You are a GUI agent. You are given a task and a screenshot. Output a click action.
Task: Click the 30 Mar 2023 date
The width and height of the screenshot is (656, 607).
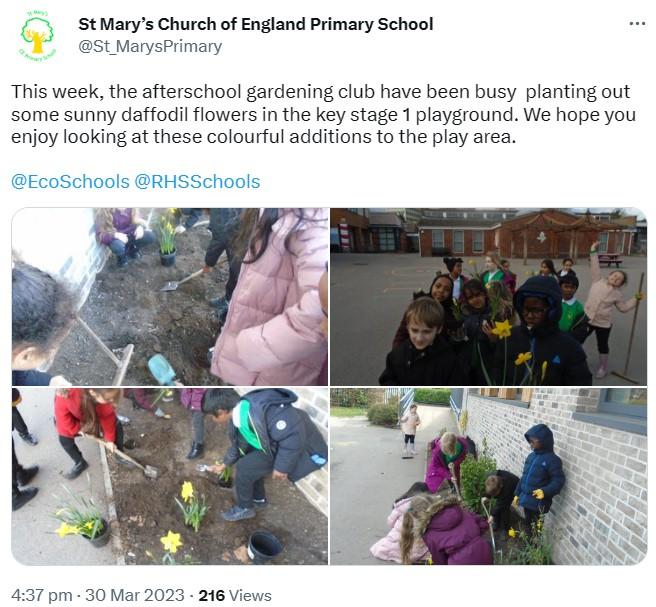coord(135,595)
